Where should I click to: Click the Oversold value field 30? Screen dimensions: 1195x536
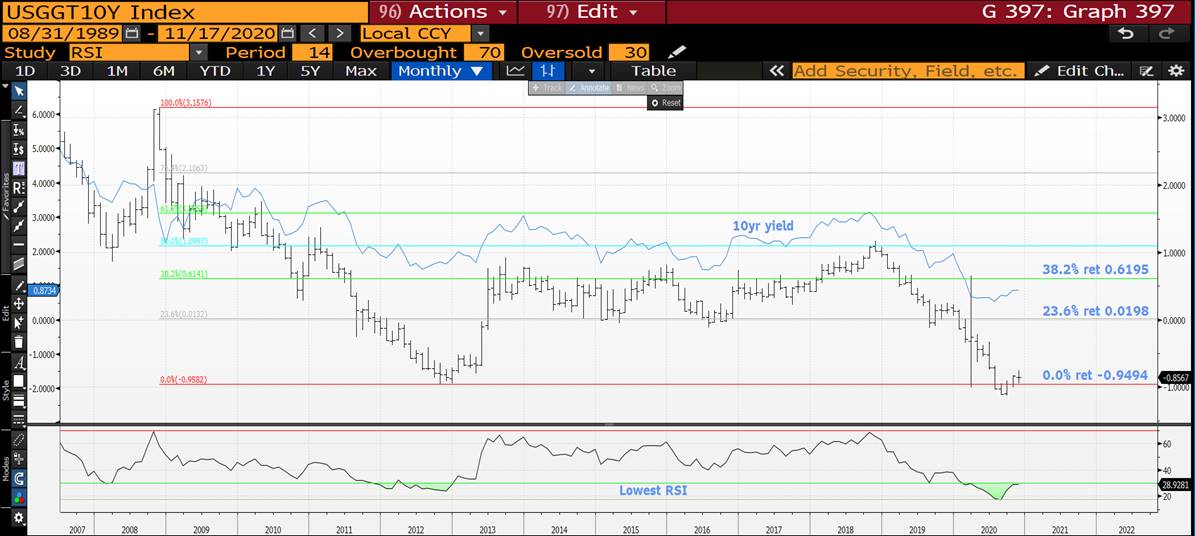(x=627, y=53)
